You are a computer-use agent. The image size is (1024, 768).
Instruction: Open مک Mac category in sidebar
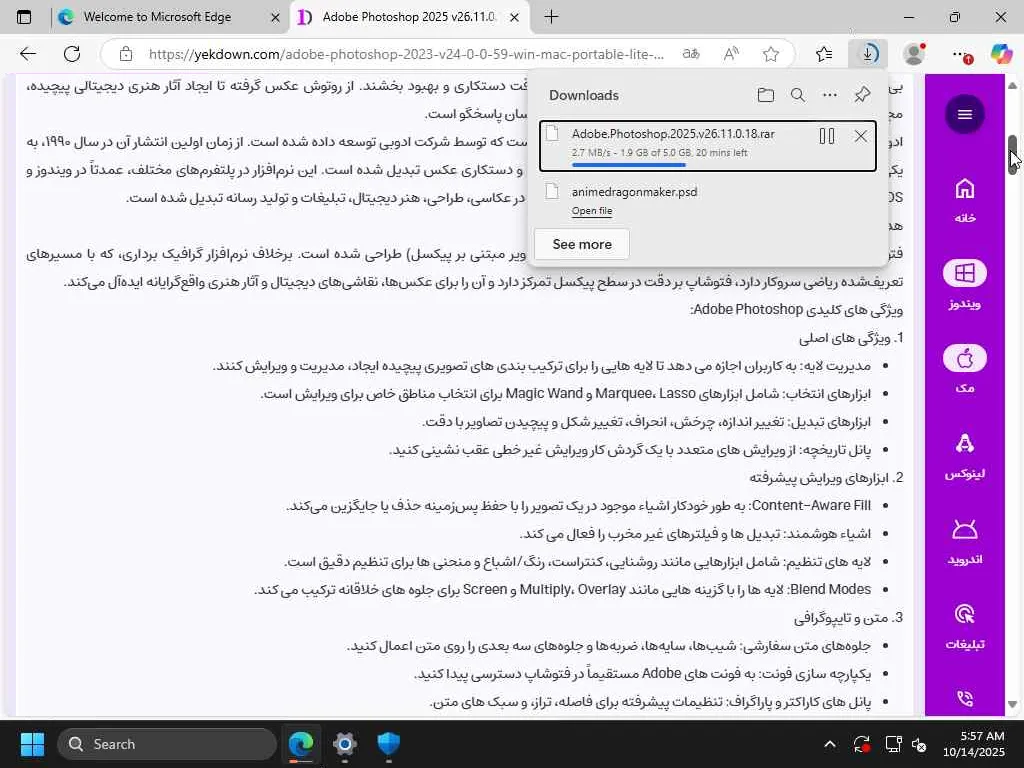pos(965,370)
